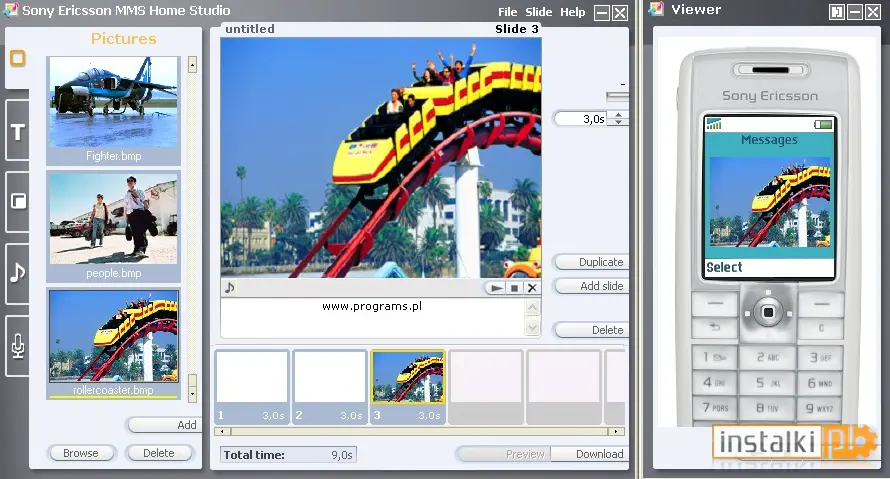Select the music note Sounds tab
The height and width of the screenshot is (479, 890).
click(x=18, y=273)
